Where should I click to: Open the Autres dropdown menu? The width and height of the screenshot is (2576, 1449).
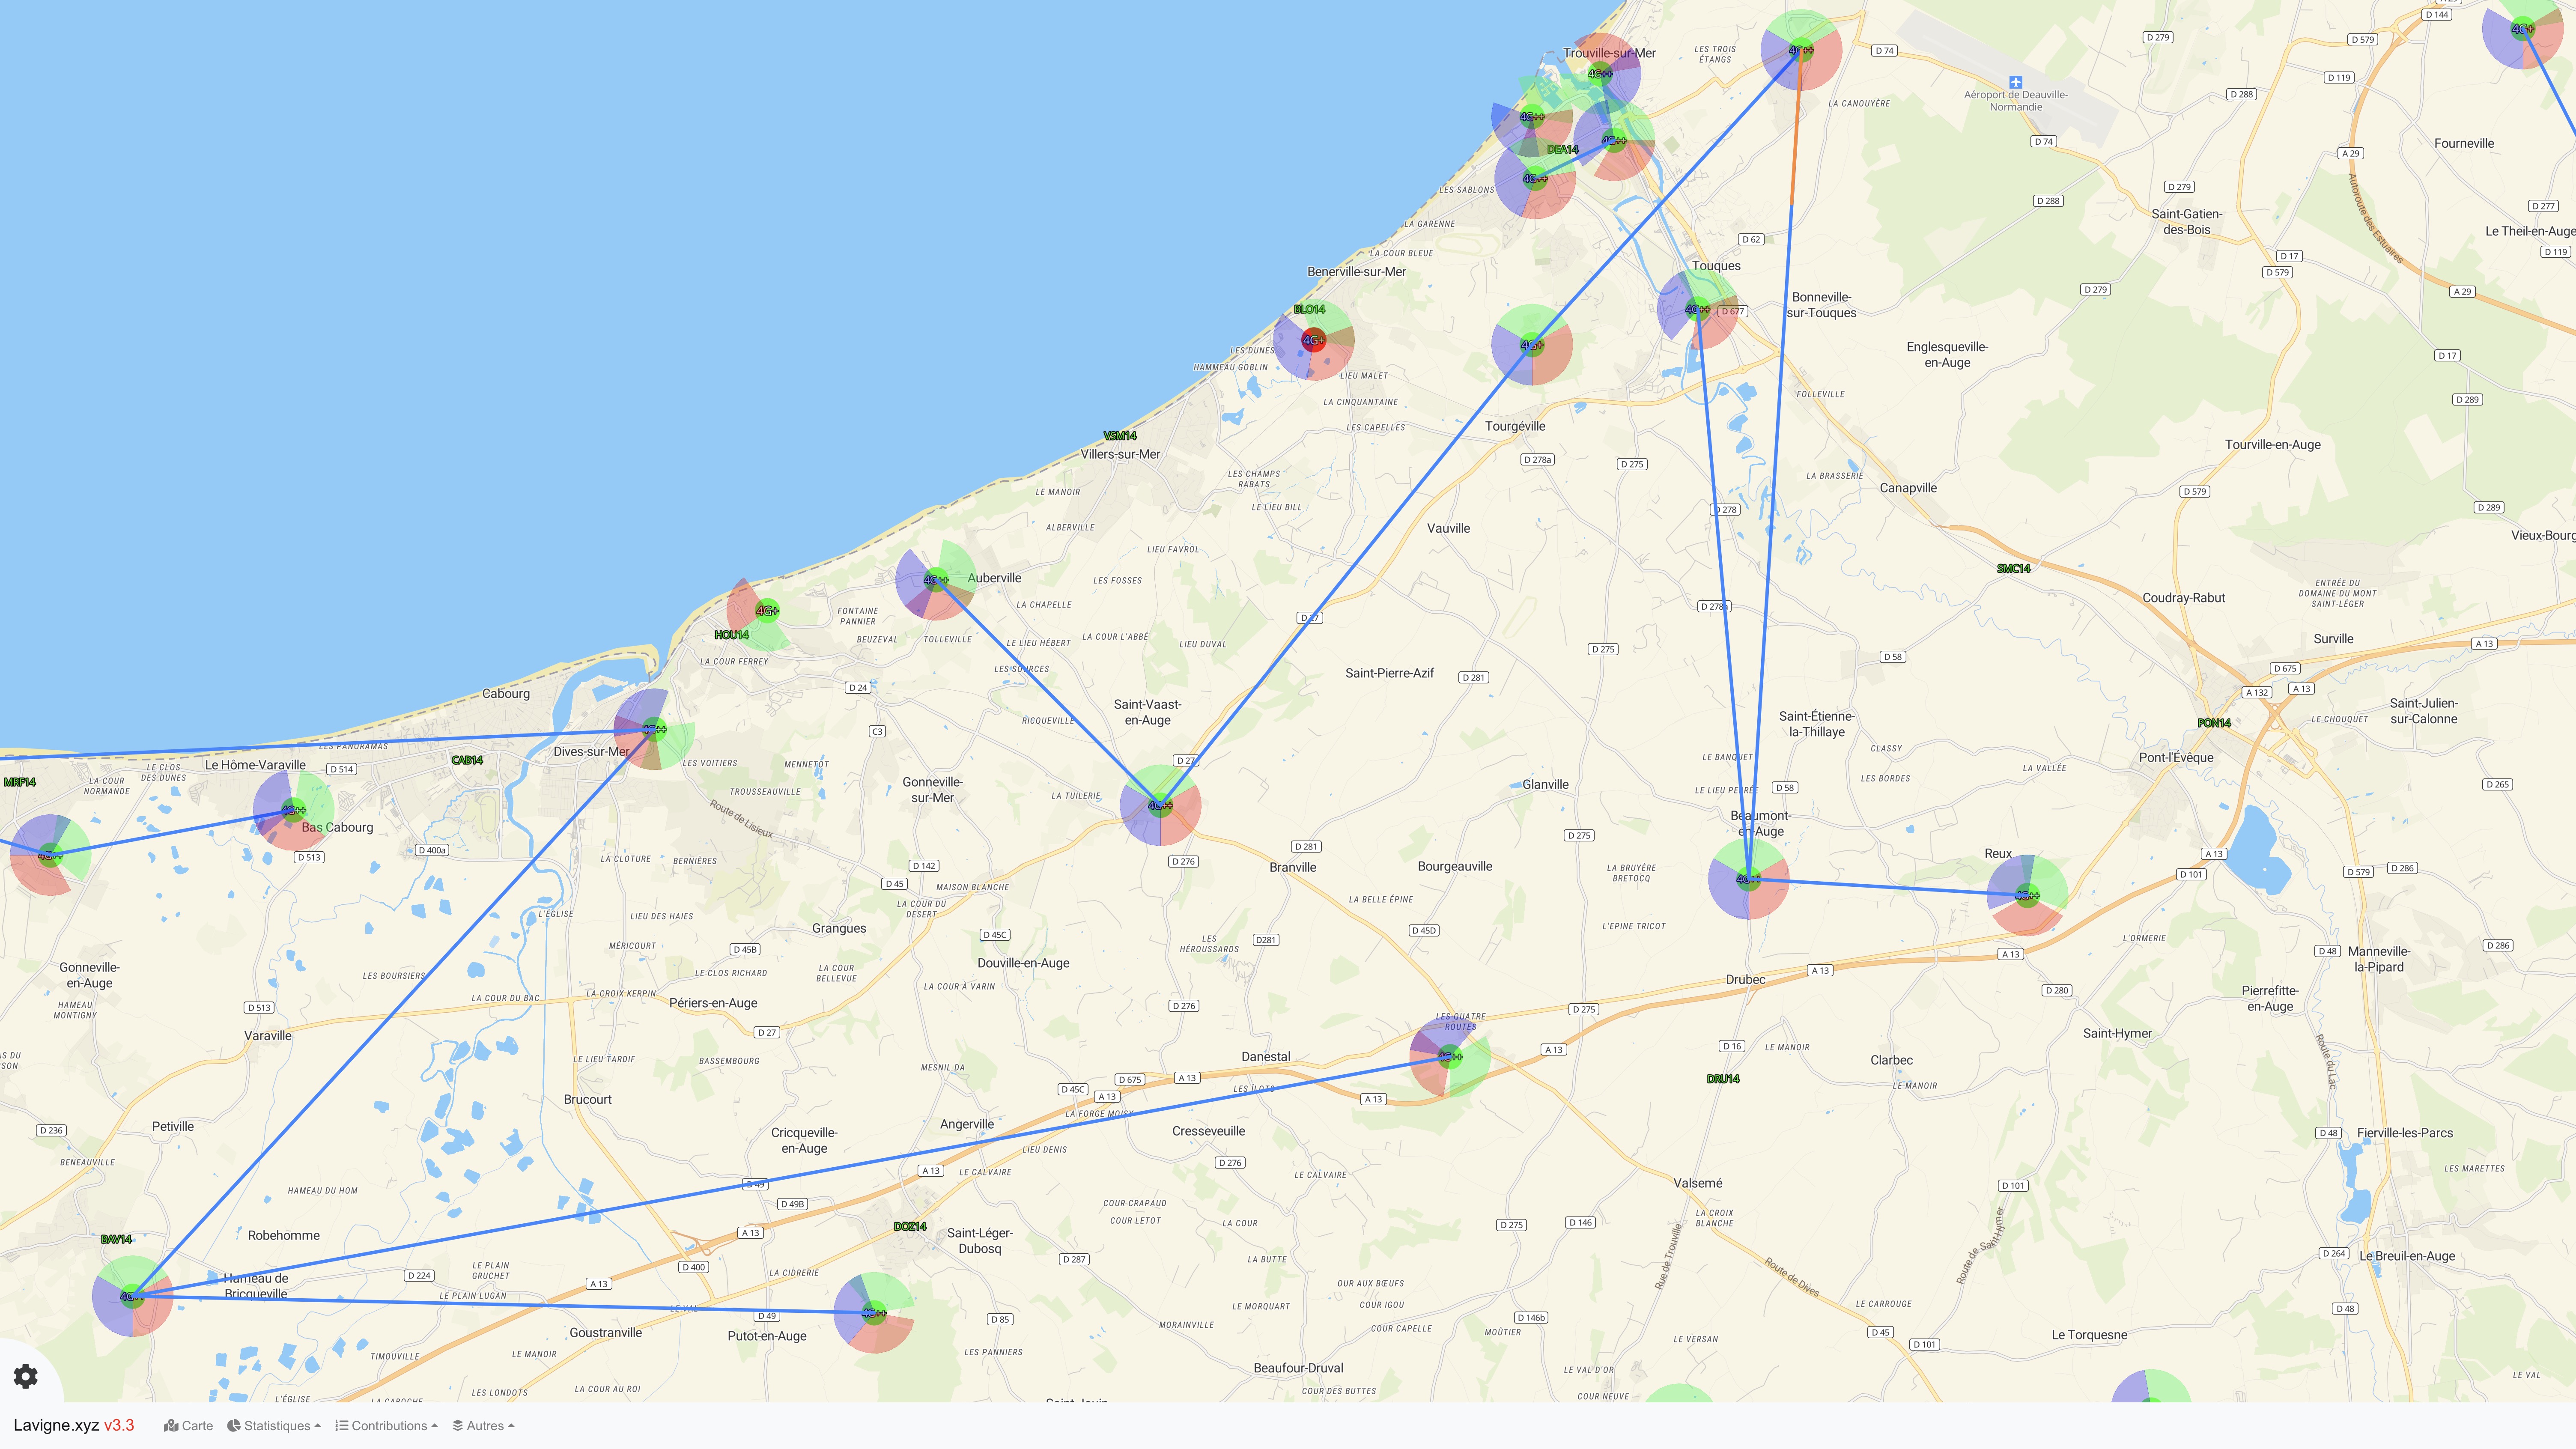point(483,1426)
